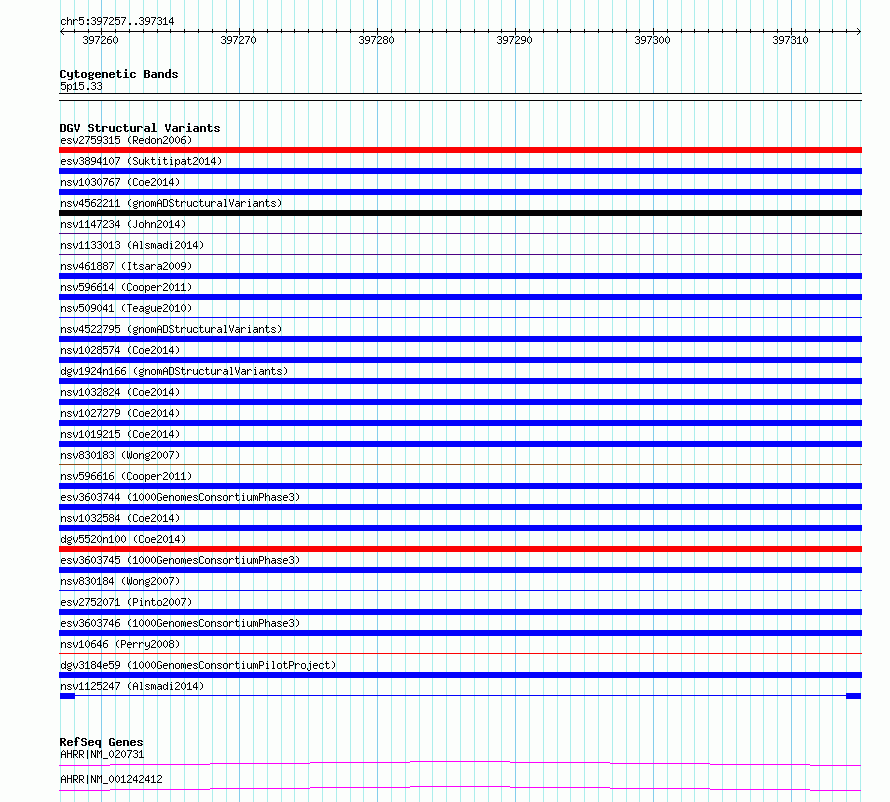The height and width of the screenshot is (802, 890).
Task: Select nsv1019215 (Coe2014) label
Action: coord(120,434)
